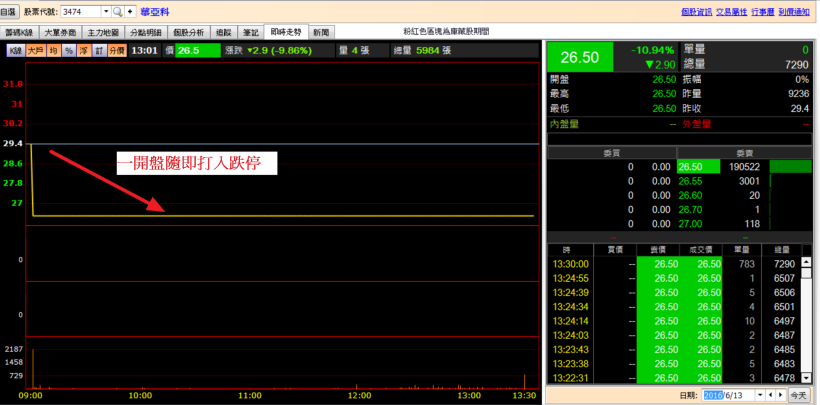Viewport: 820px width, 405px height.
Task: Click the plus icon next to search
Action: (x=130, y=11)
